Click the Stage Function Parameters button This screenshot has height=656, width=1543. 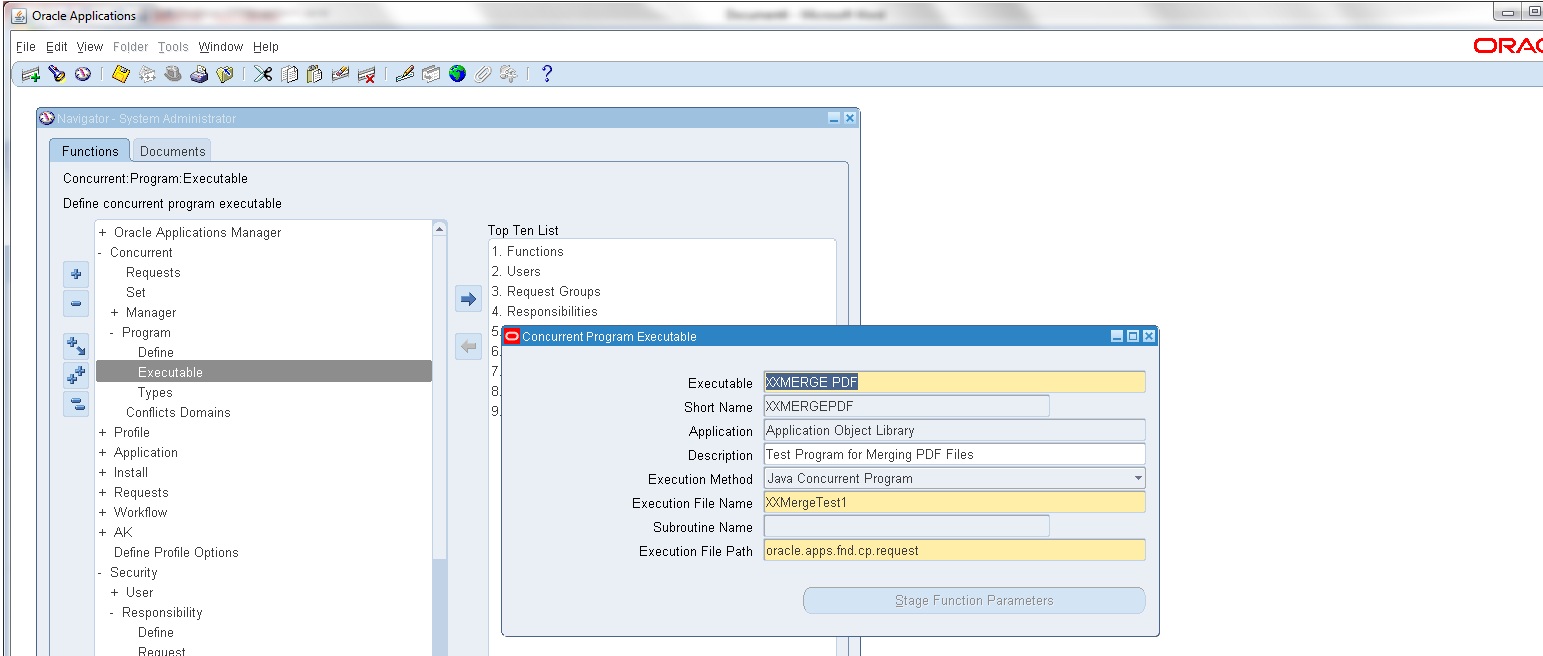974,601
